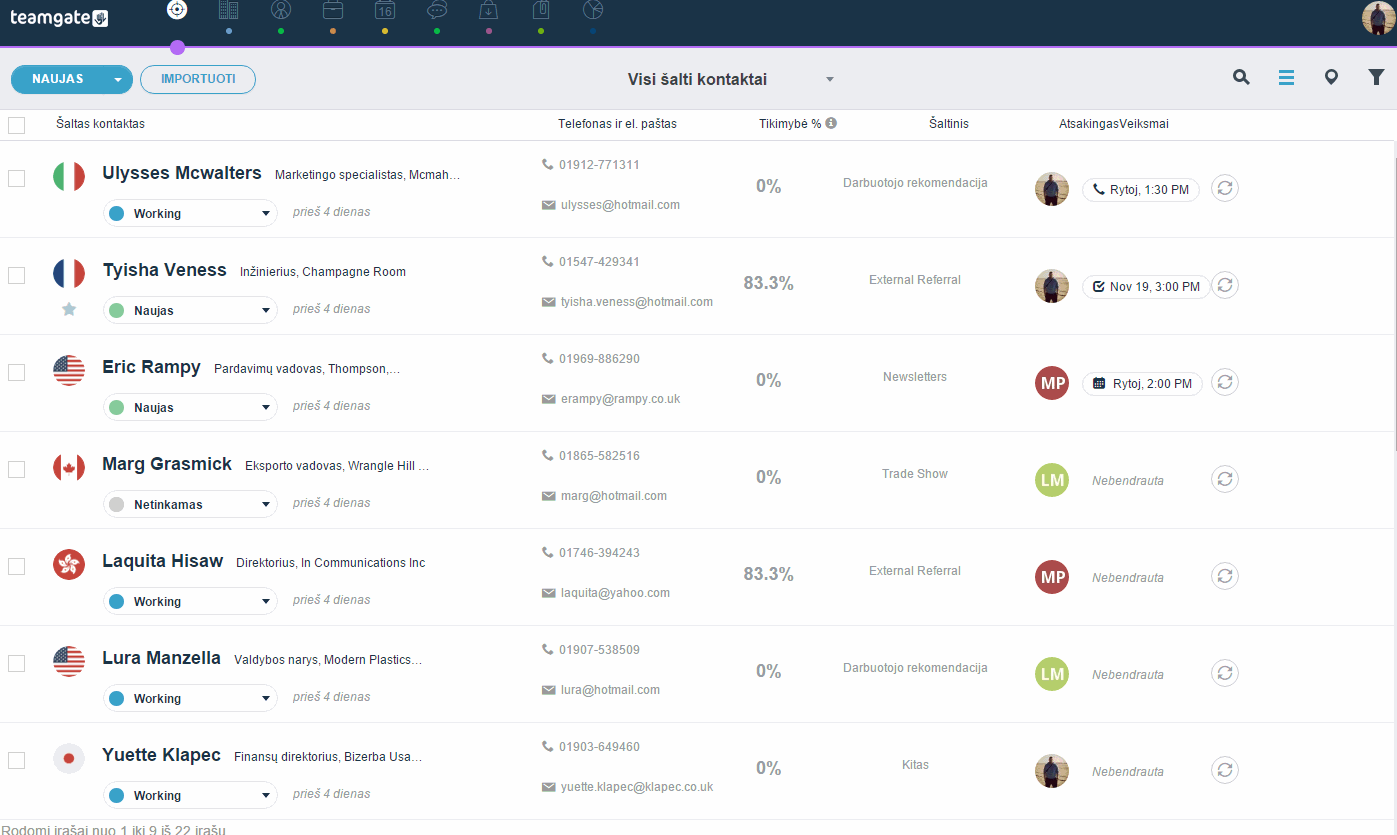
Task: Open Netinkamas status dropdown for Marg Grasmick
Action: pos(190,504)
